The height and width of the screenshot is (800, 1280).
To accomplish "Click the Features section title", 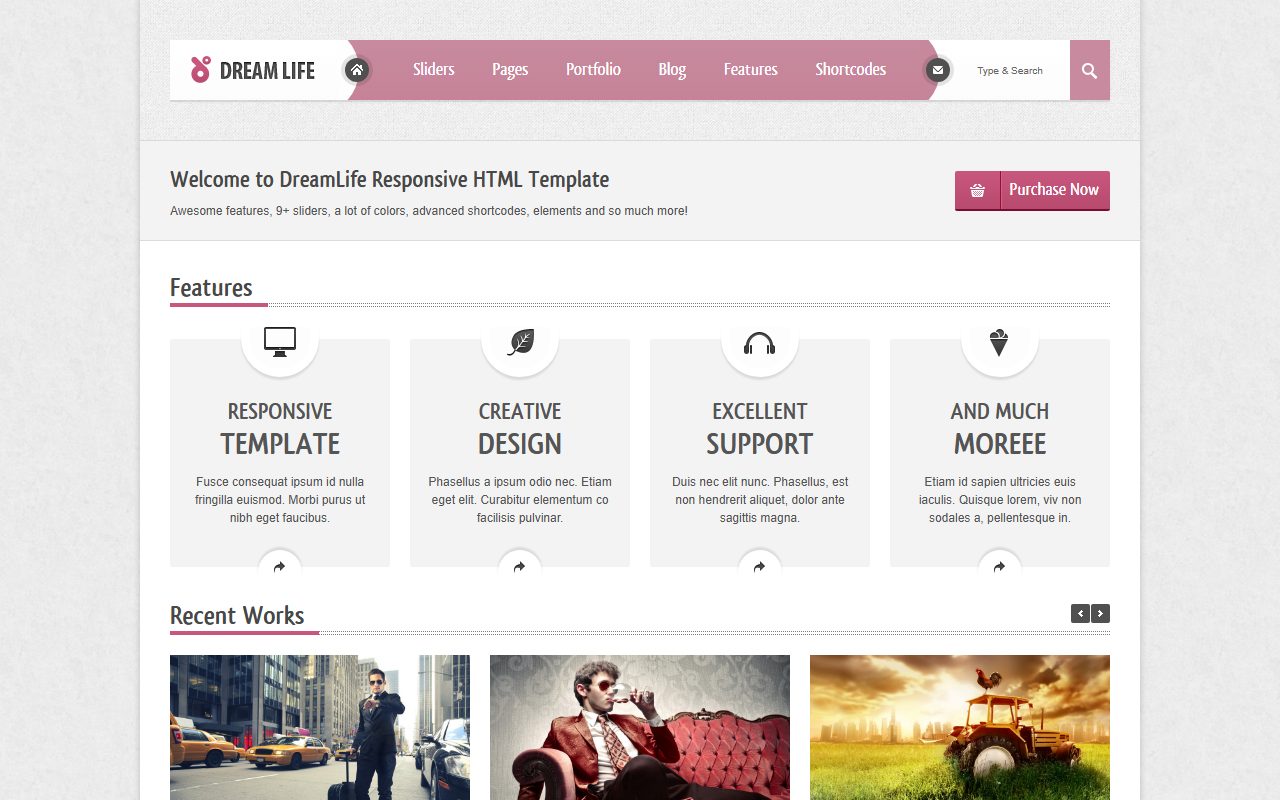I will (x=211, y=288).
